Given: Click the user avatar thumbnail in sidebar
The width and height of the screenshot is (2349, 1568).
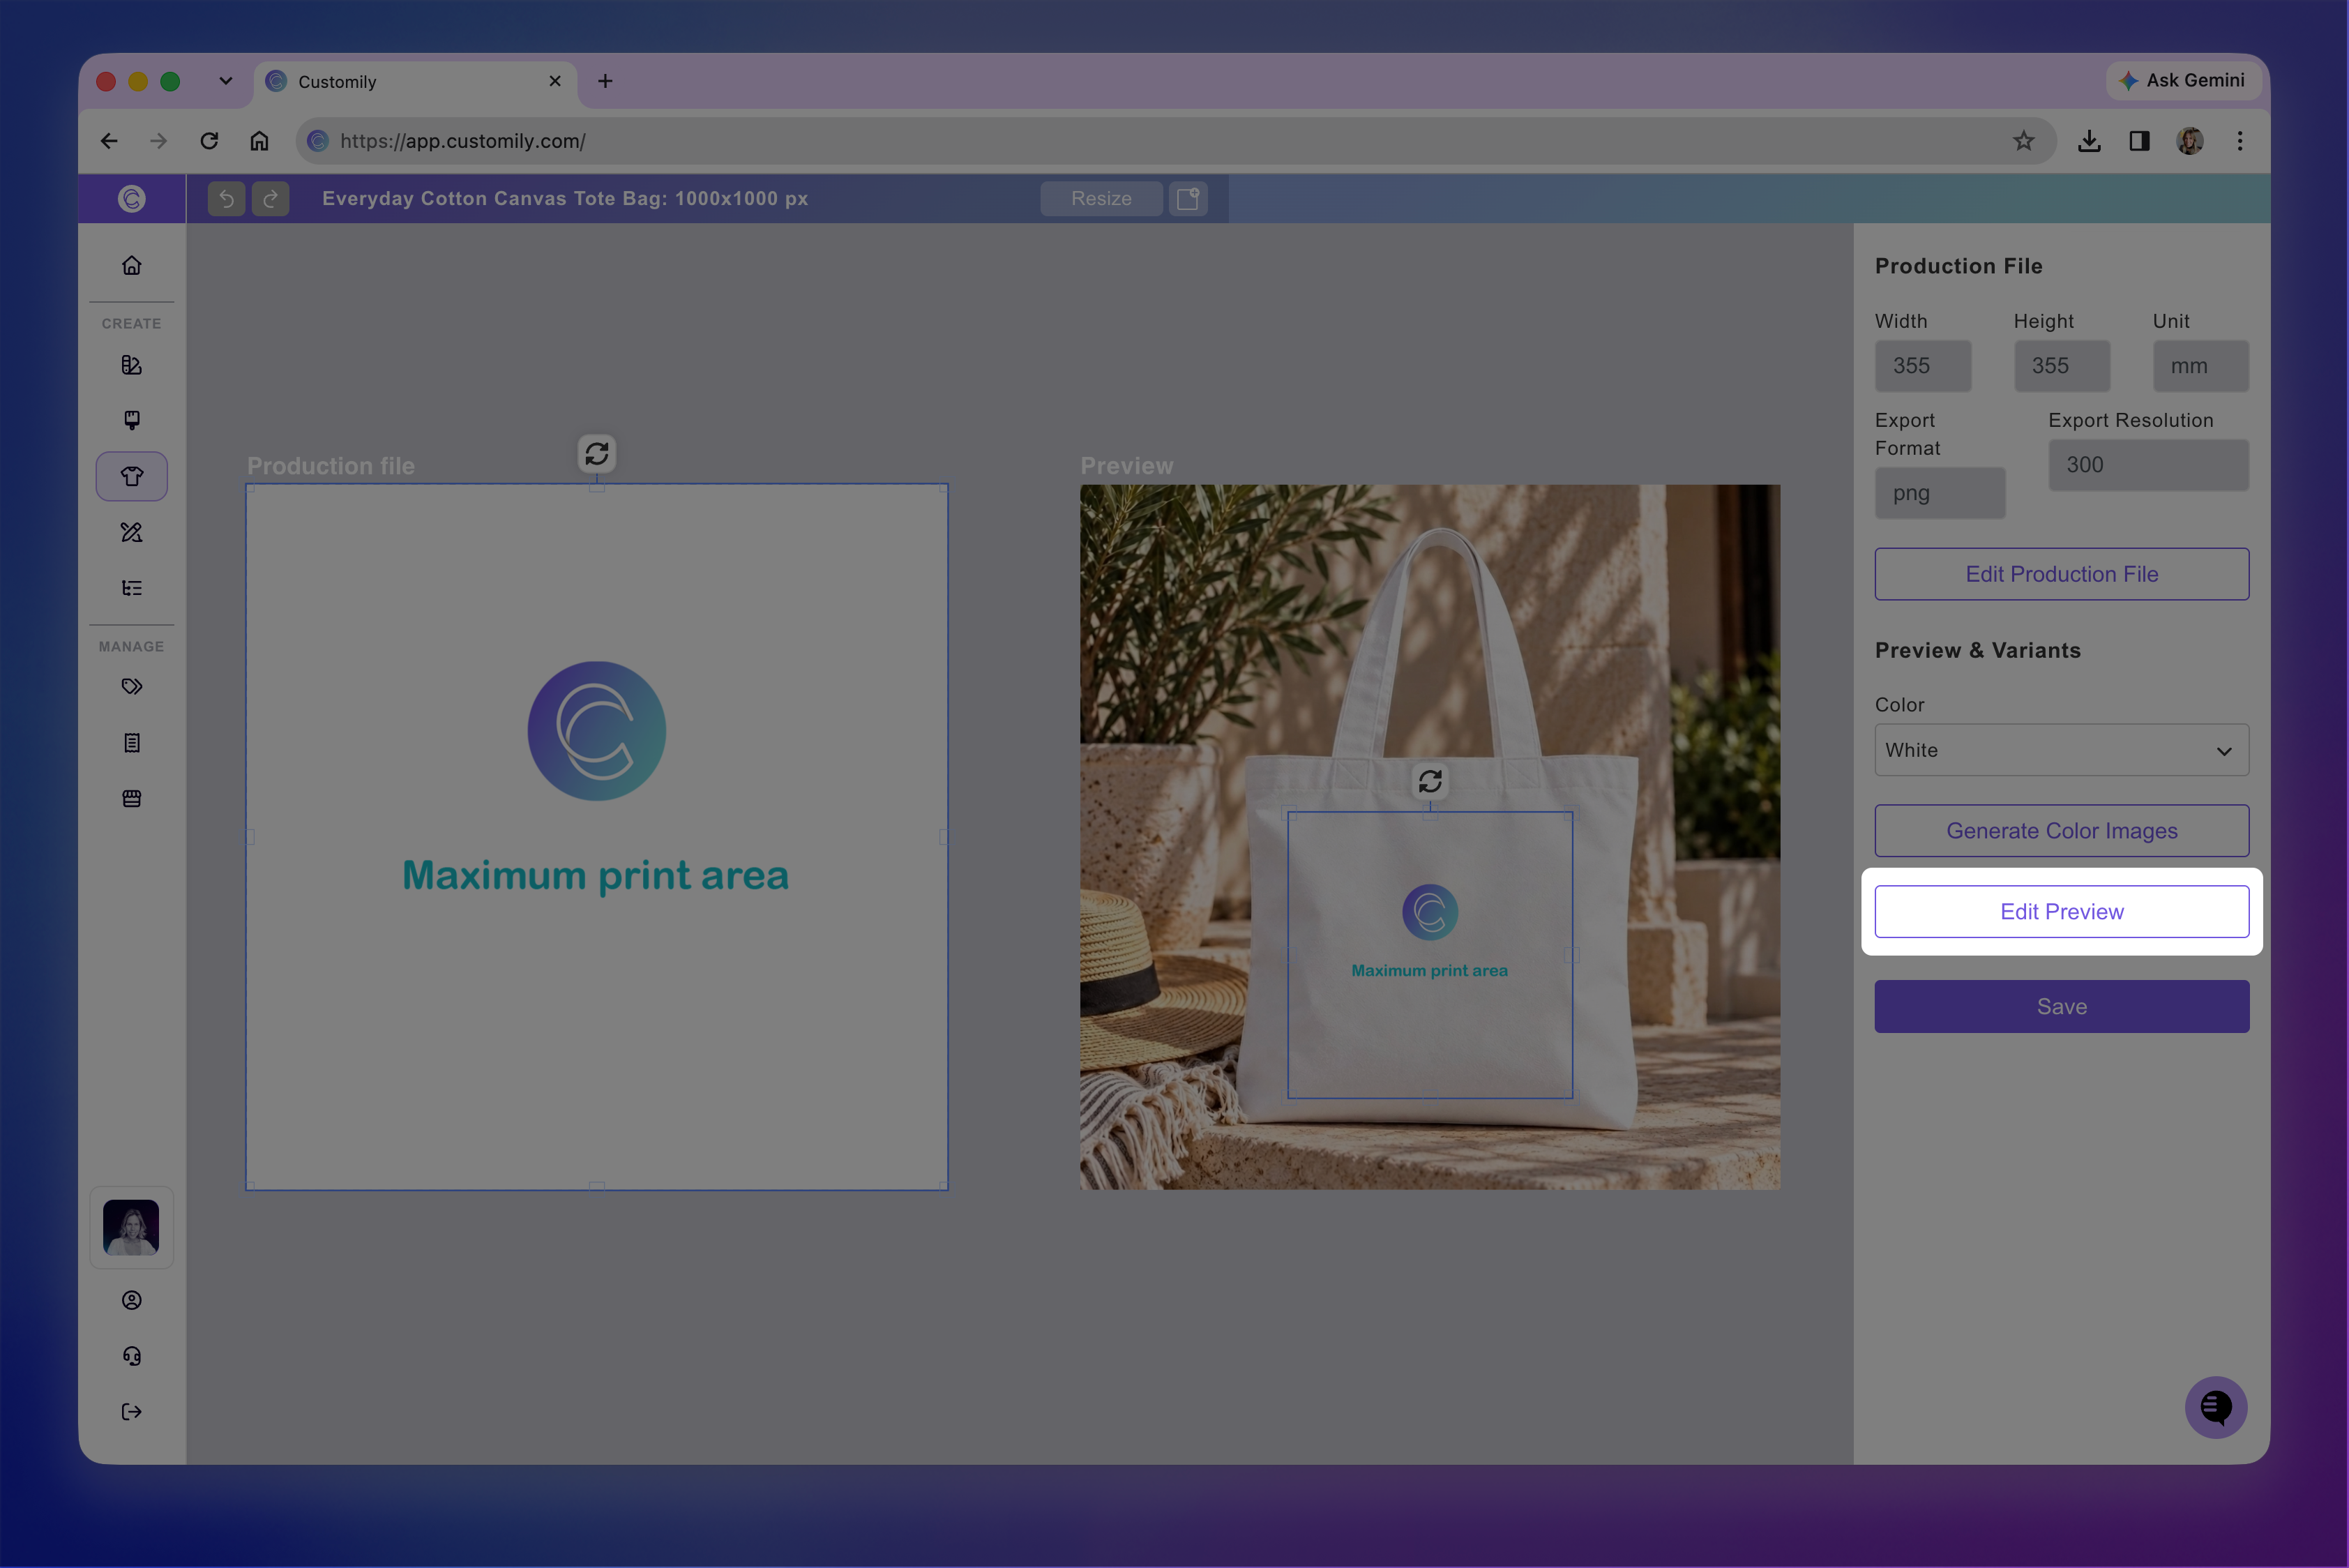Looking at the screenshot, I should click(x=131, y=1228).
